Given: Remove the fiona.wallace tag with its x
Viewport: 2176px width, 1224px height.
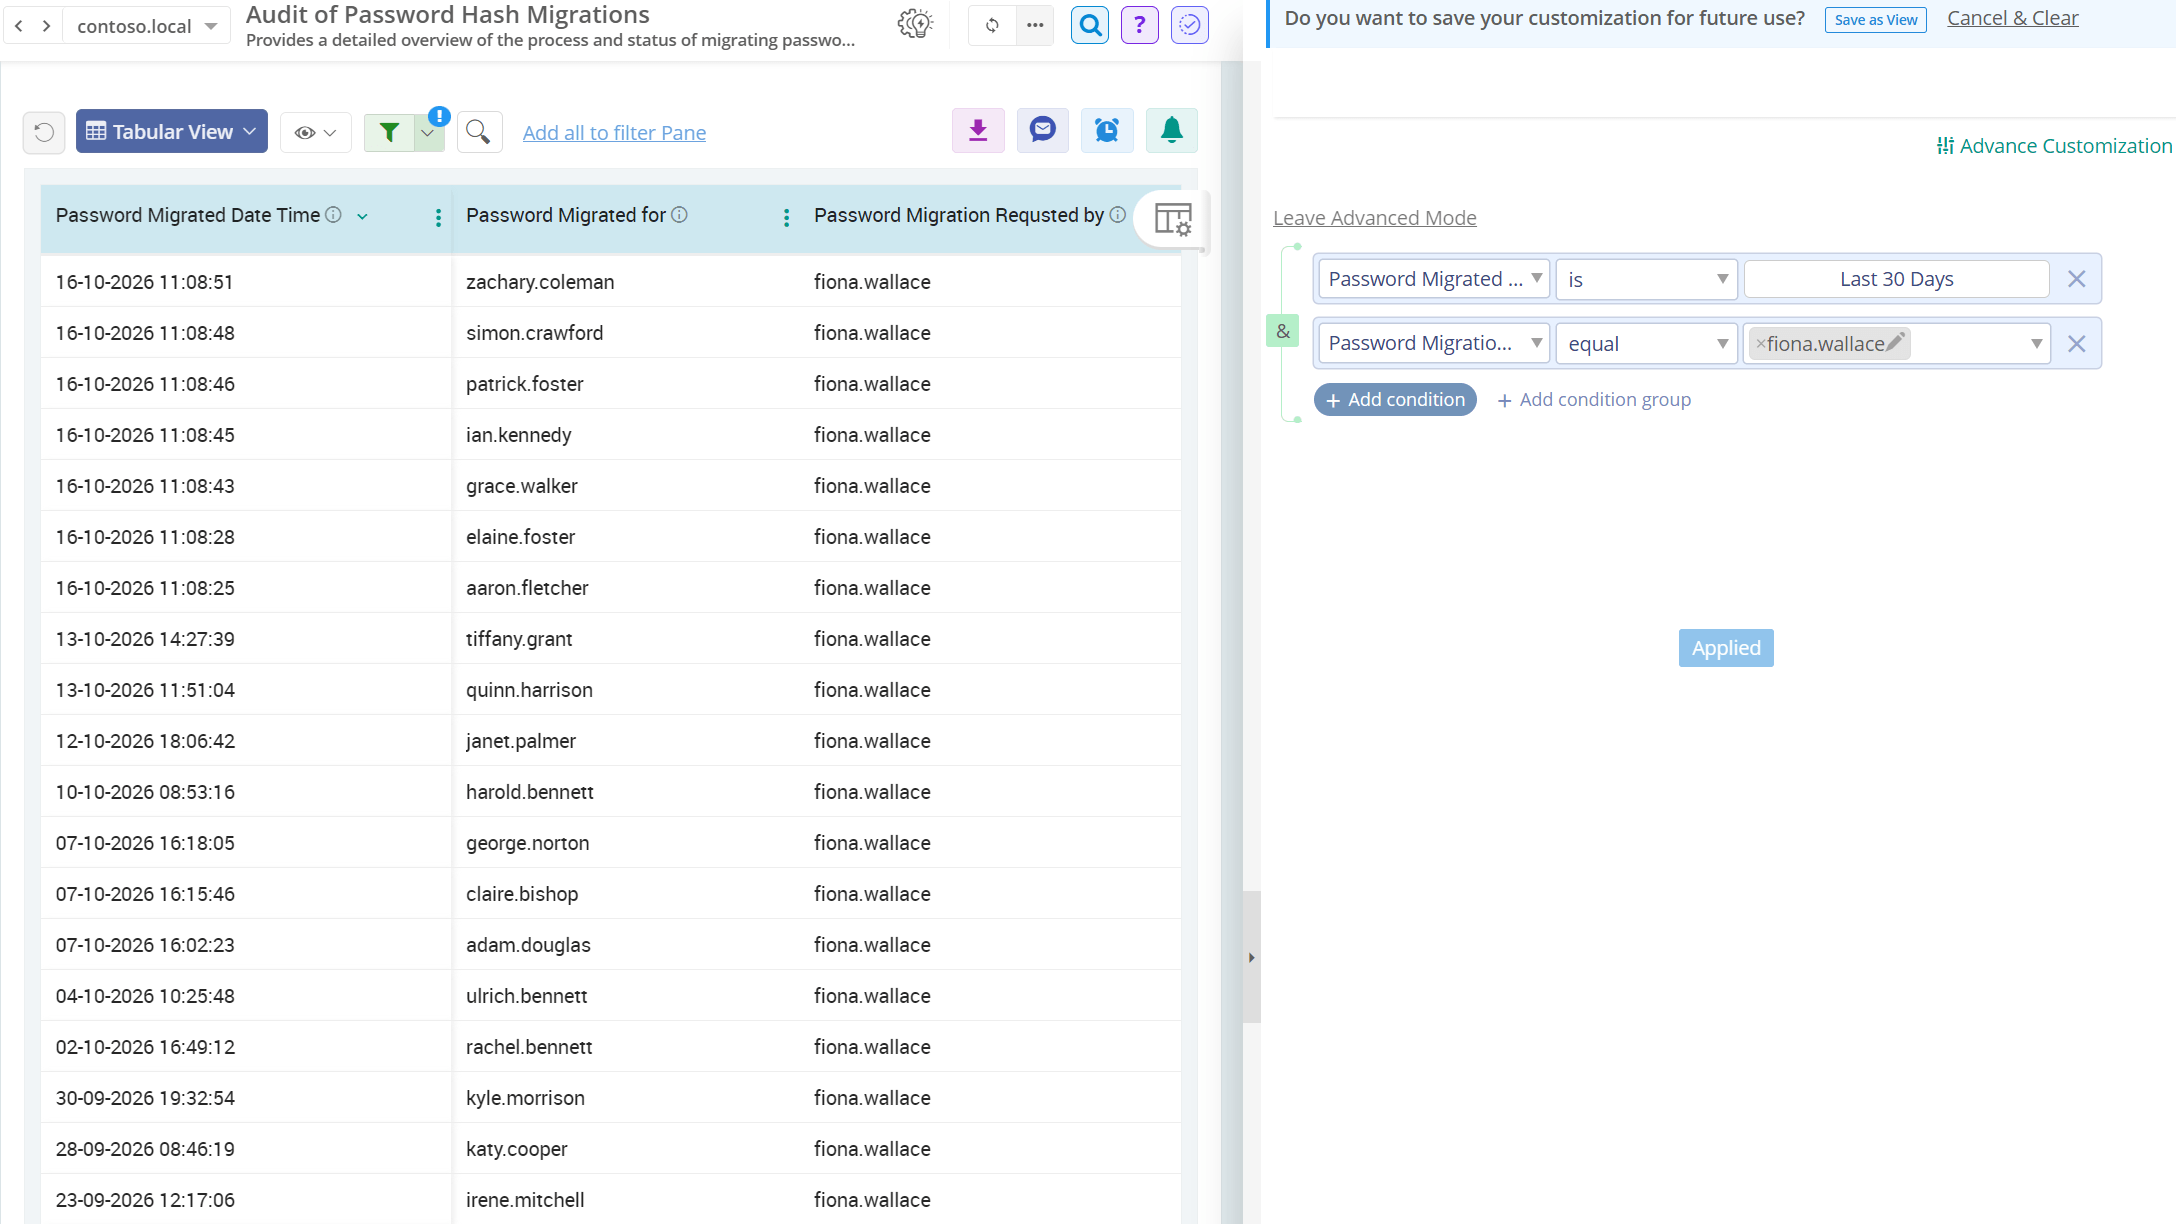Looking at the screenshot, I should [x=1760, y=344].
